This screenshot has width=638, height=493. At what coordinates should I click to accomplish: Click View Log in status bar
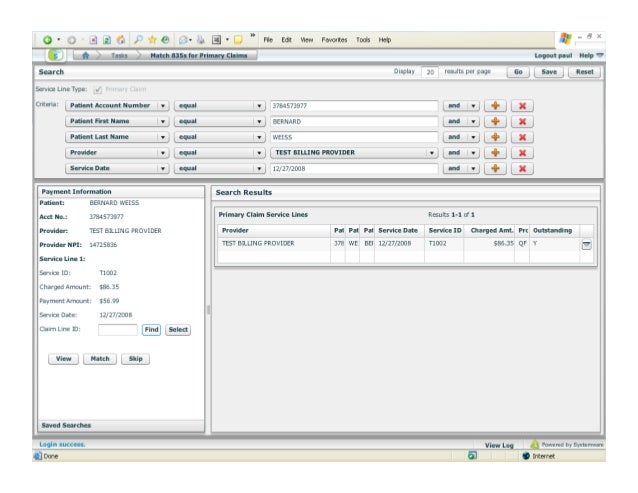coord(499,445)
